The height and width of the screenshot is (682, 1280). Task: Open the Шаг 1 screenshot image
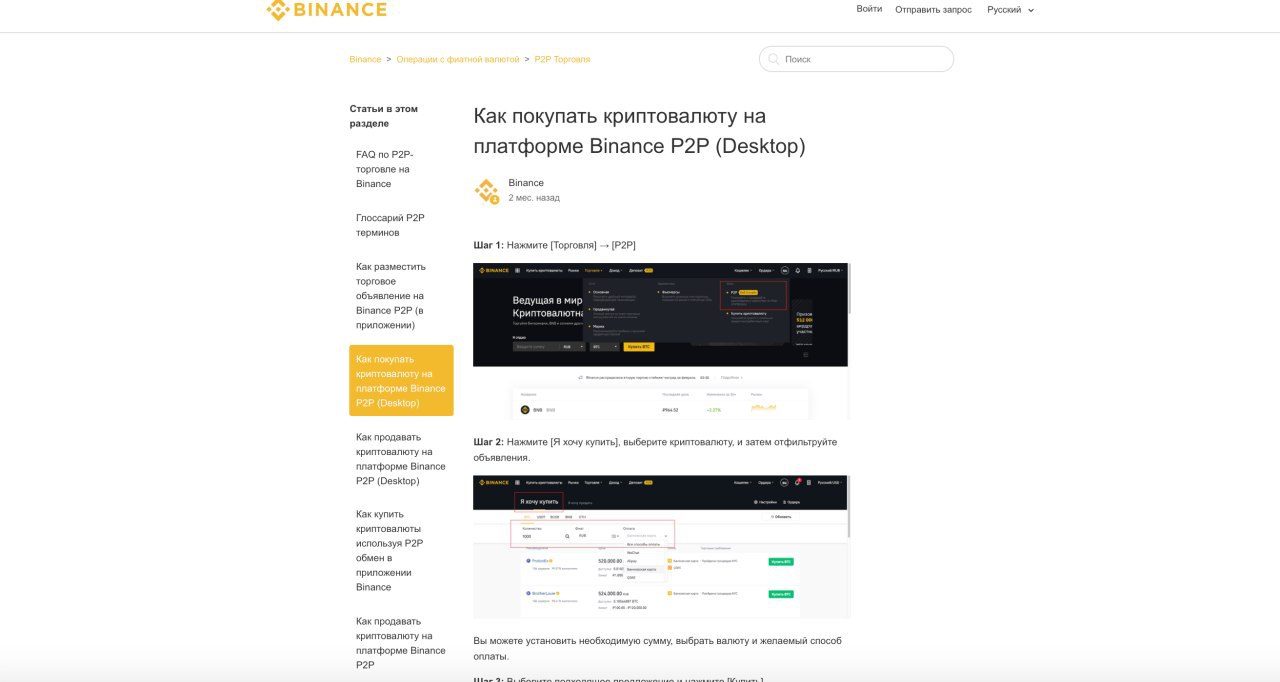pos(661,342)
